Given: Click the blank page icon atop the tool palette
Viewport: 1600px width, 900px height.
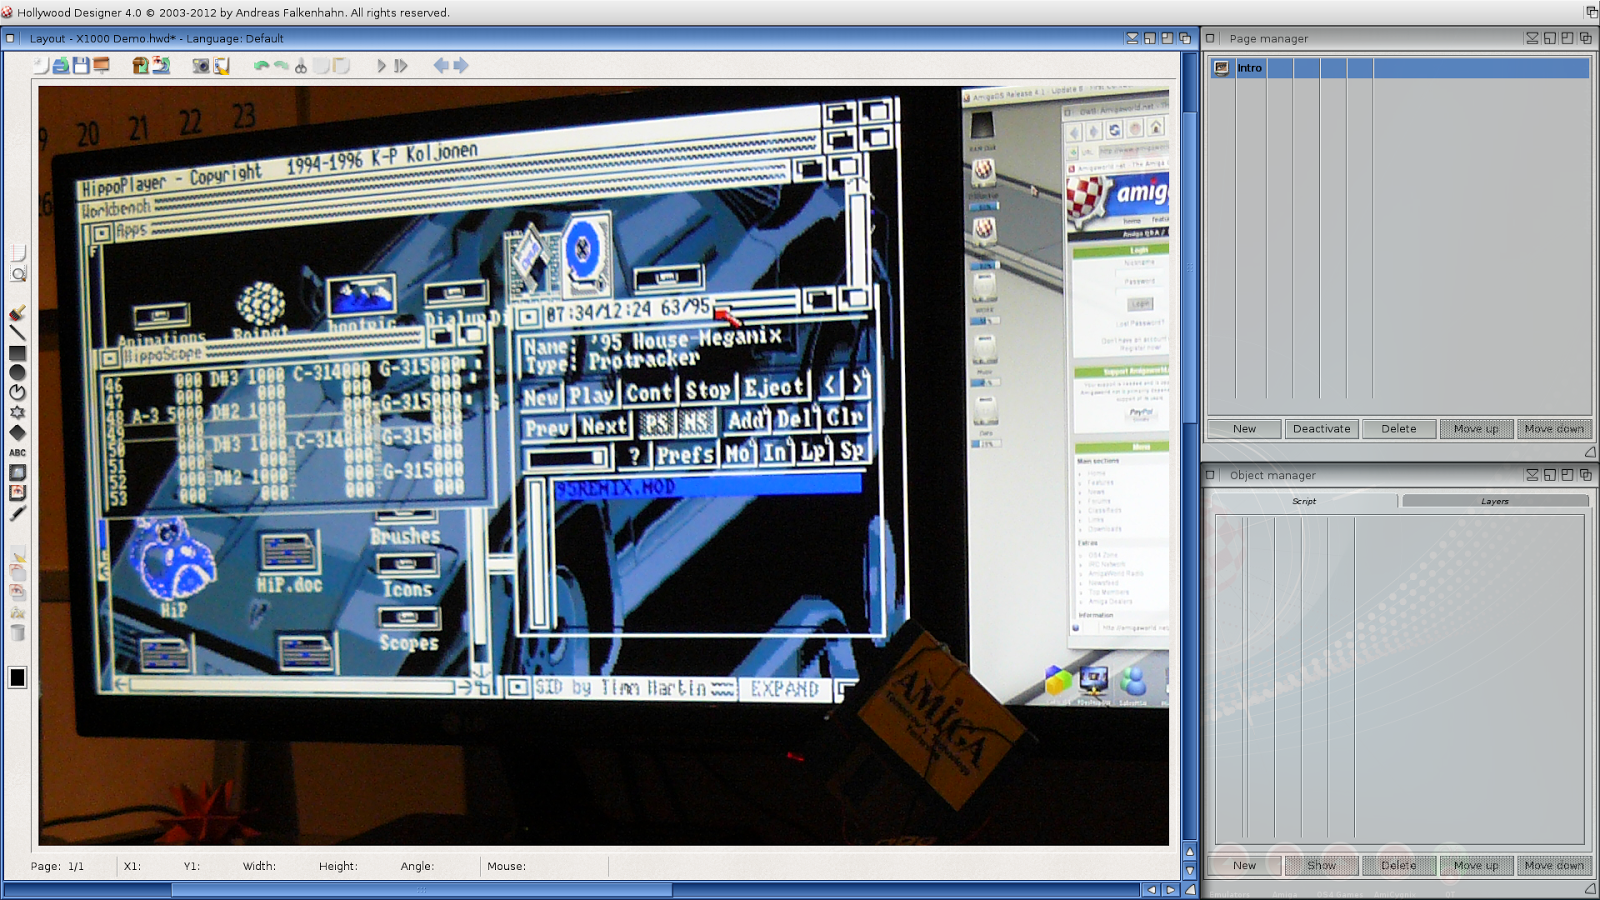Looking at the screenshot, I should (x=17, y=253).
